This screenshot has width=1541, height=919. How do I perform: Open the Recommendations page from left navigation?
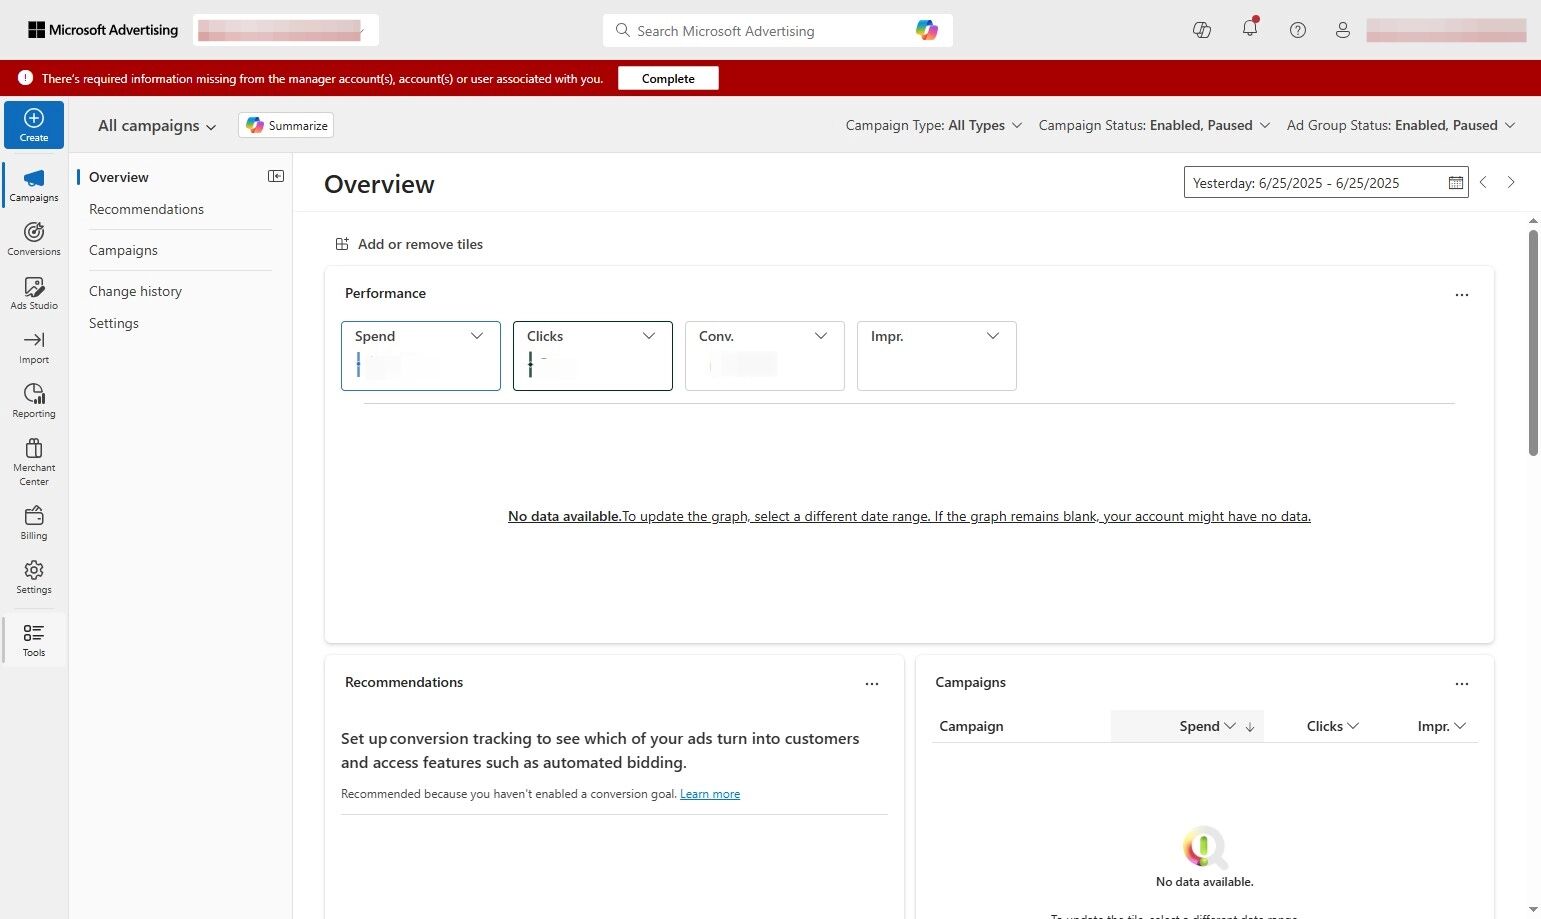coord(146,209)
